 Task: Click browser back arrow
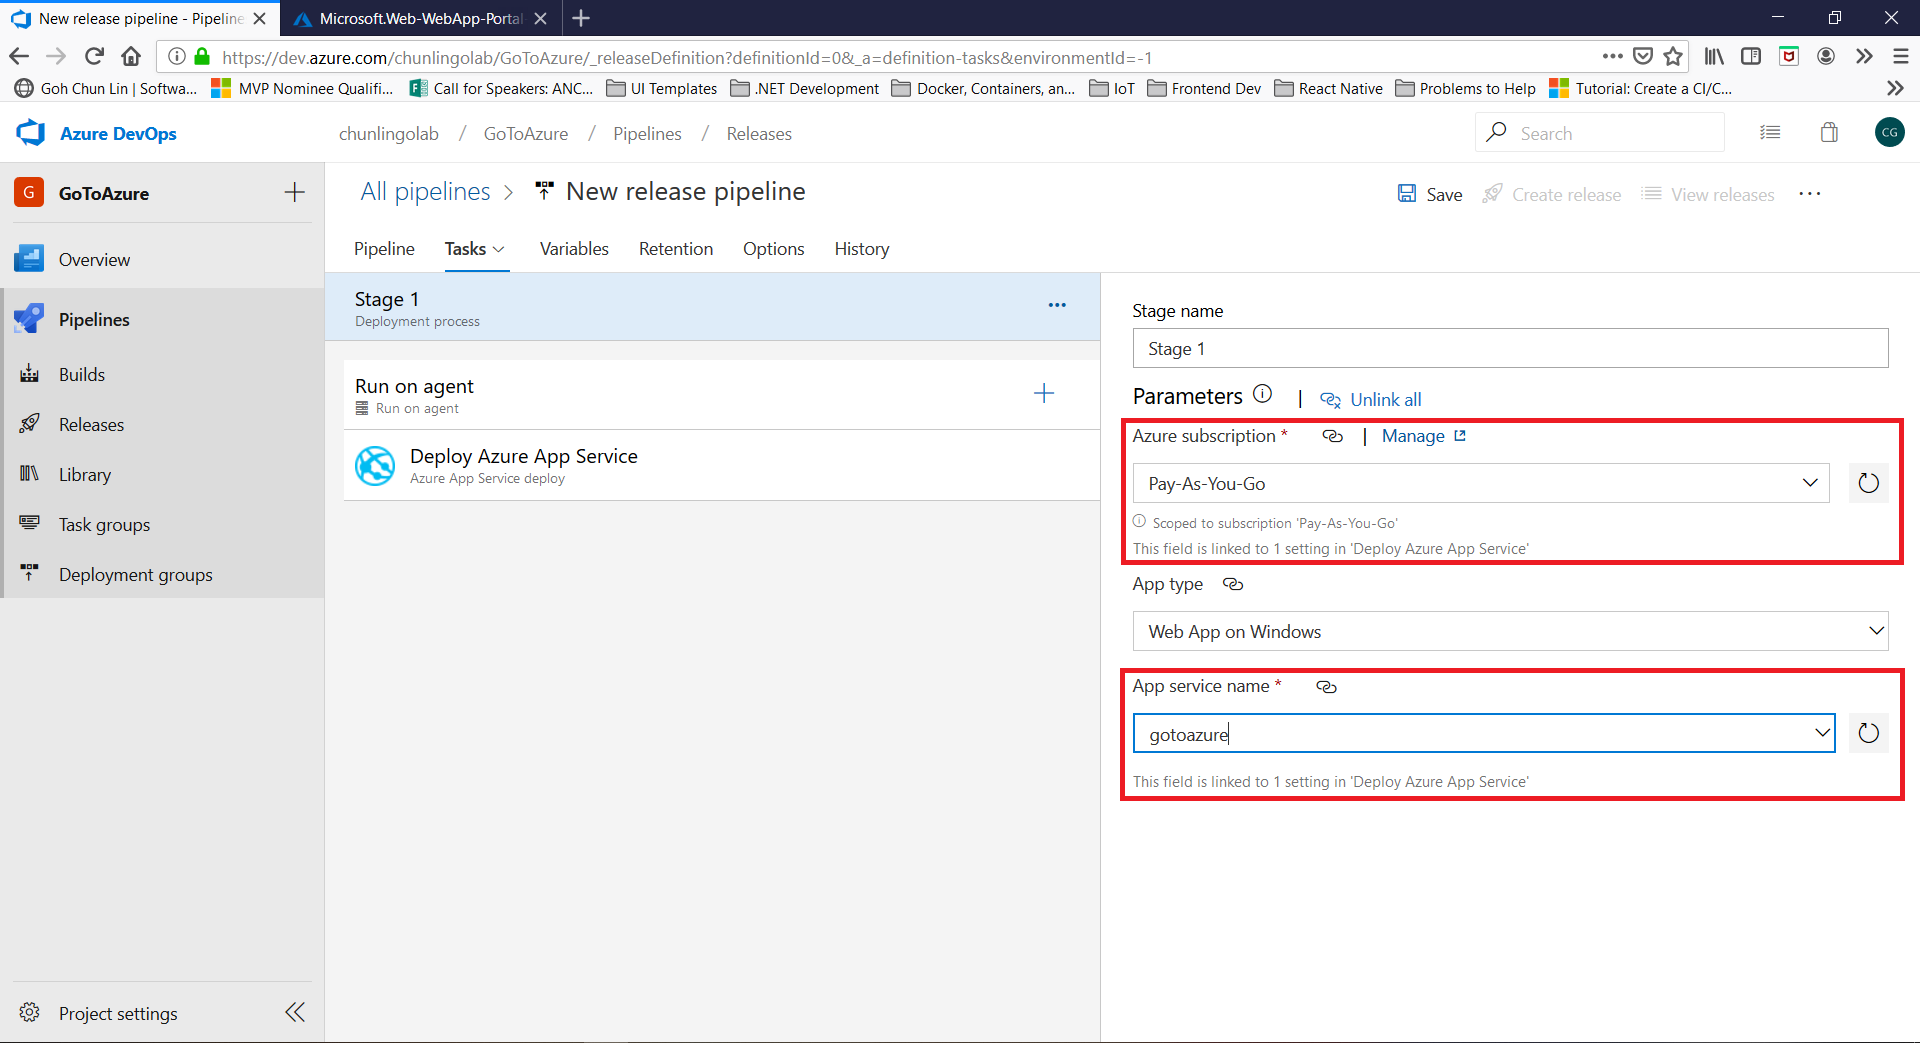19,56
